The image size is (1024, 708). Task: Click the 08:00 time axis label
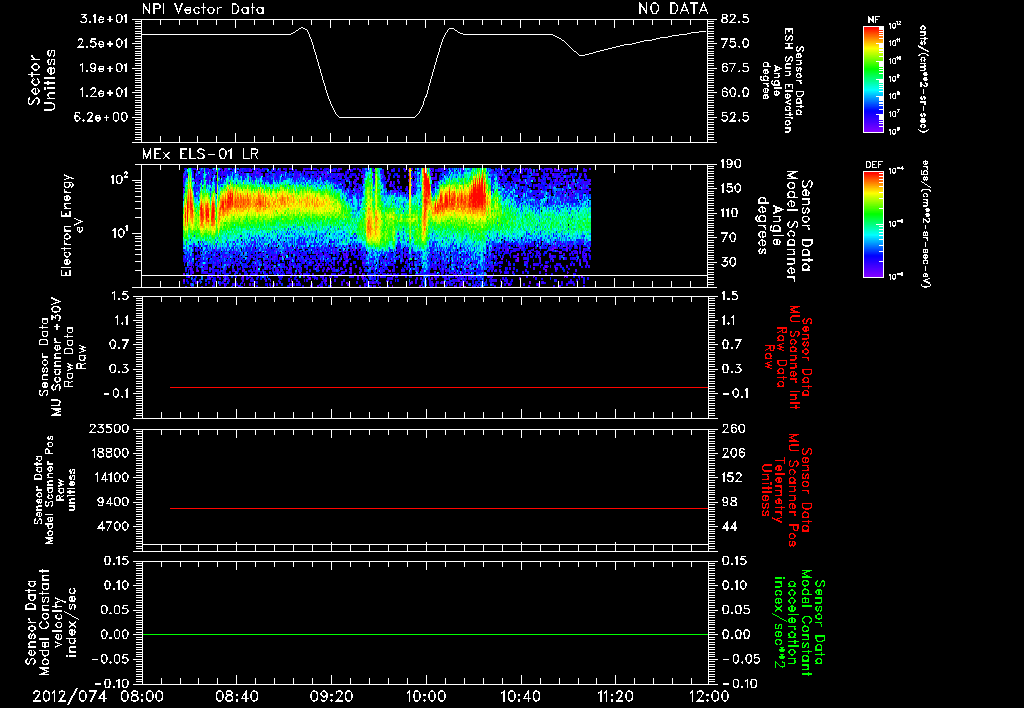click(x=142, y=695)
